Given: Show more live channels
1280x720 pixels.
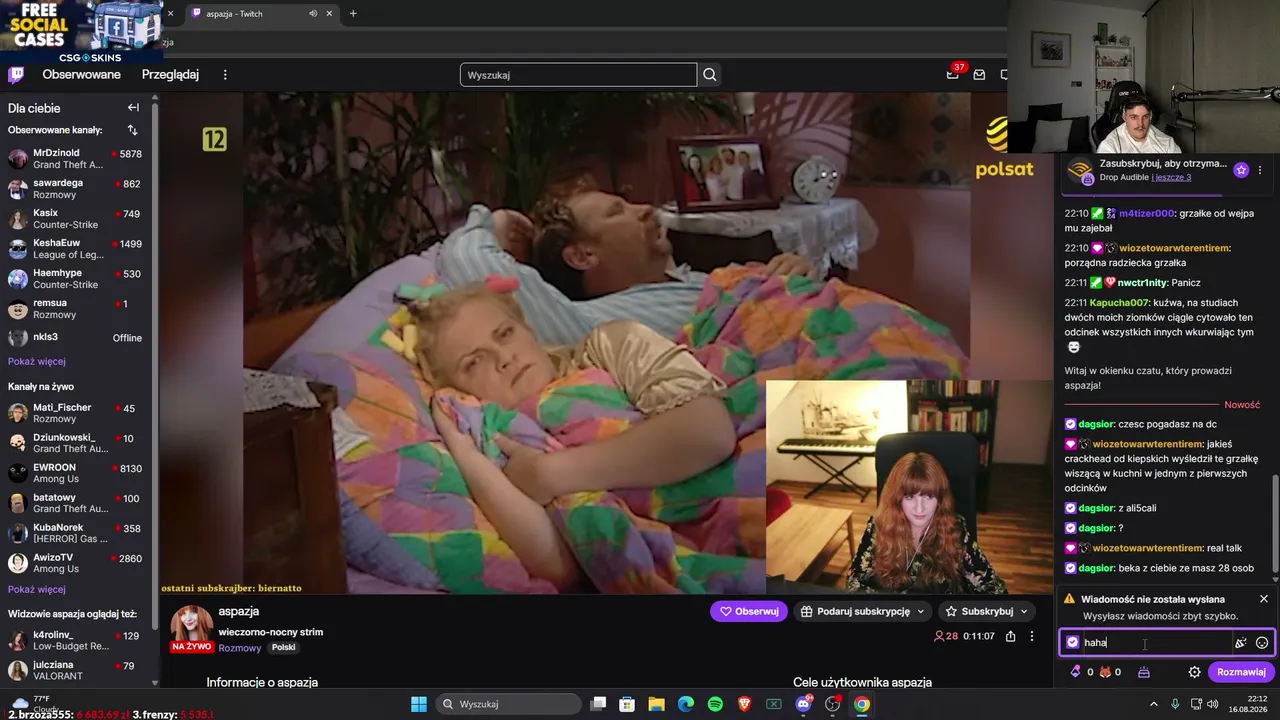Looking at the screenshot, I should (x=36, y=589).
